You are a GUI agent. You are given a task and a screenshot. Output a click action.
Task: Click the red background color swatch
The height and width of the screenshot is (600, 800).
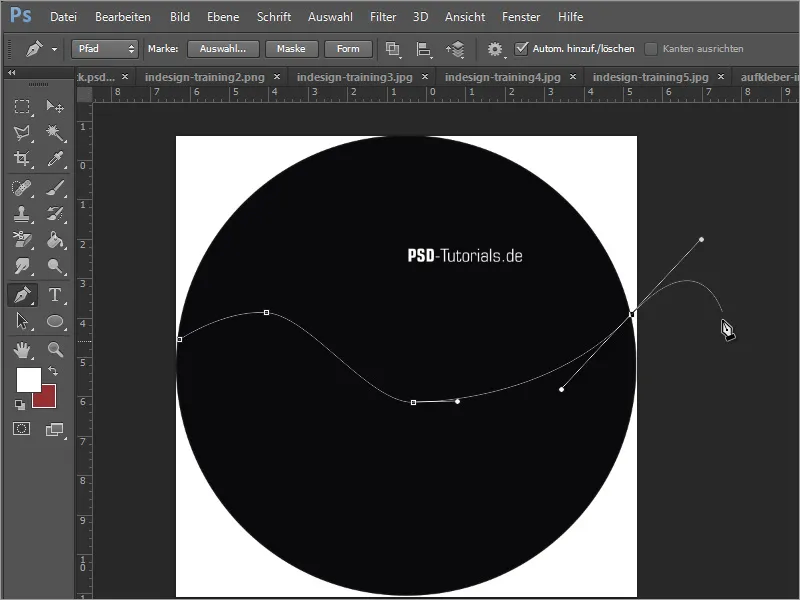tap(48, 399)
